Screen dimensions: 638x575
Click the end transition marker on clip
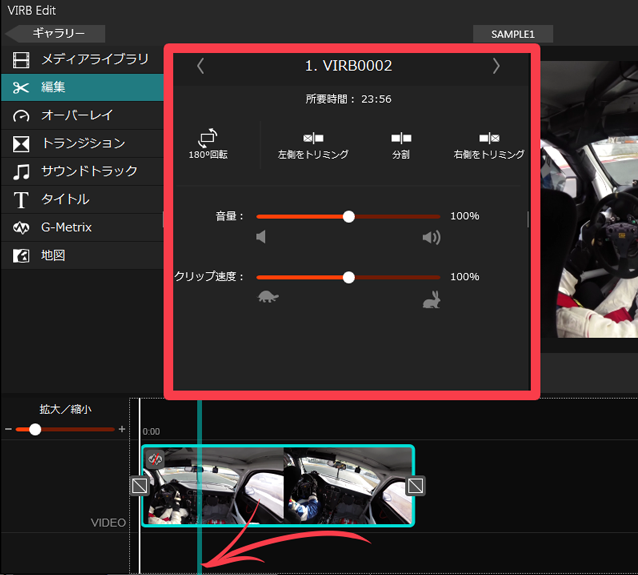(x=415, y=486)
